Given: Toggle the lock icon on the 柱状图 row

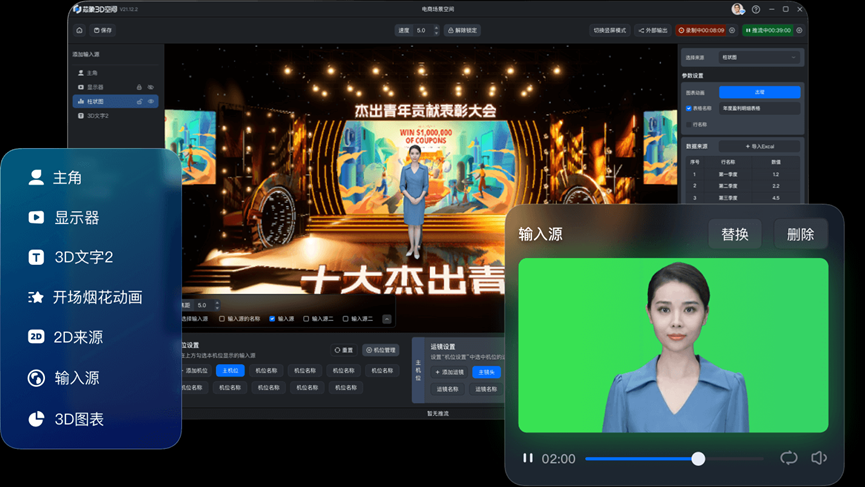Looking at the screenshot, I should [x=139, y=101].
